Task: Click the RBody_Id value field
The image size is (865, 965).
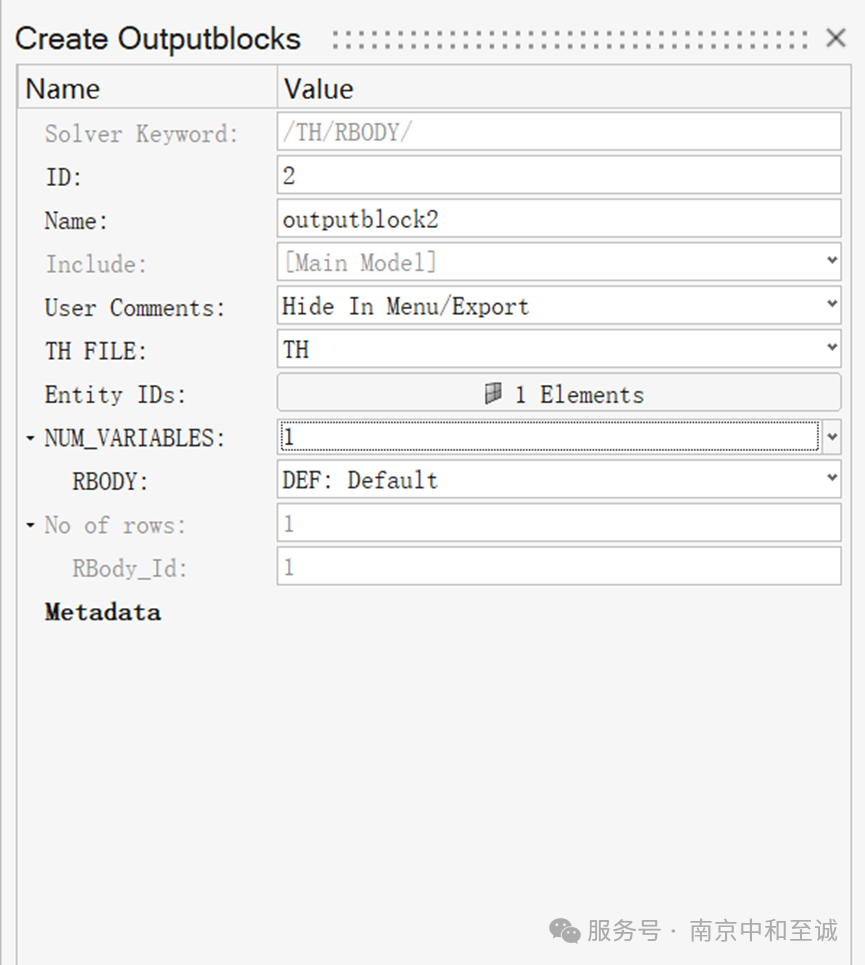Action: (x=559, y=566)
